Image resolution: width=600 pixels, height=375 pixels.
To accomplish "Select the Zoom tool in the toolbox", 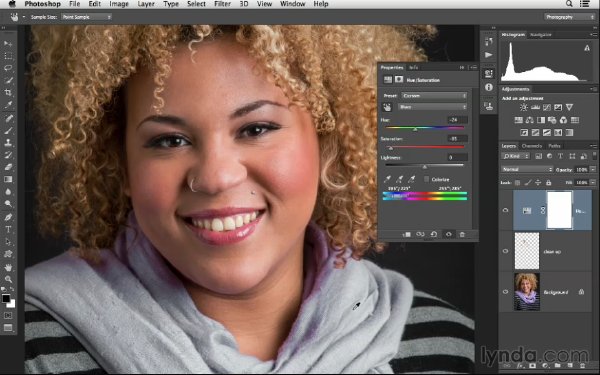I will [8, 279].
